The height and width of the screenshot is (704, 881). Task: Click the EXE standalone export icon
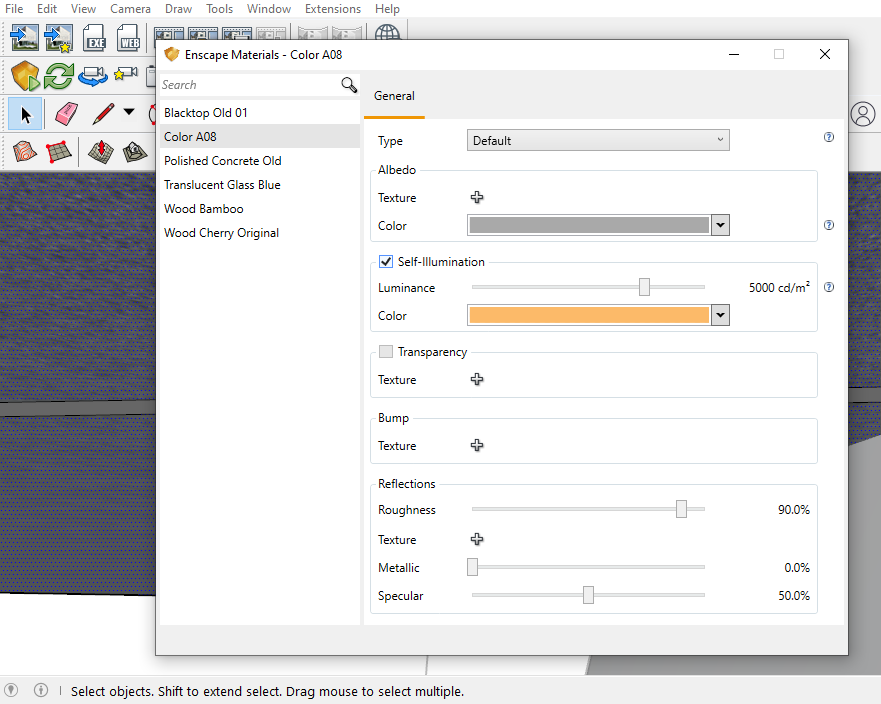[94, 38]
